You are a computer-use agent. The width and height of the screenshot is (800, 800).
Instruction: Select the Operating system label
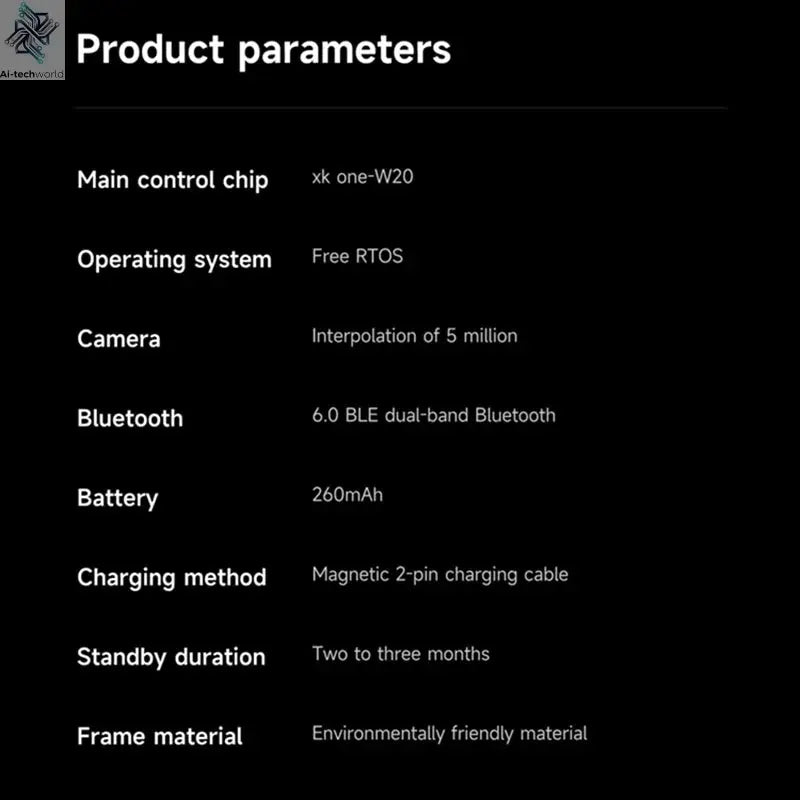(174, 260)
